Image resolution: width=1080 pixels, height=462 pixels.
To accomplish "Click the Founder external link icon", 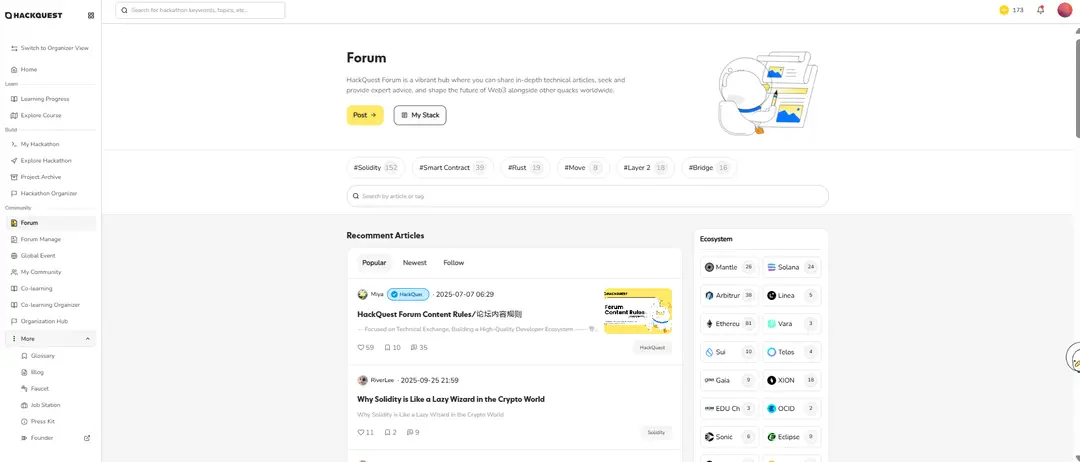I will (87, 438).
